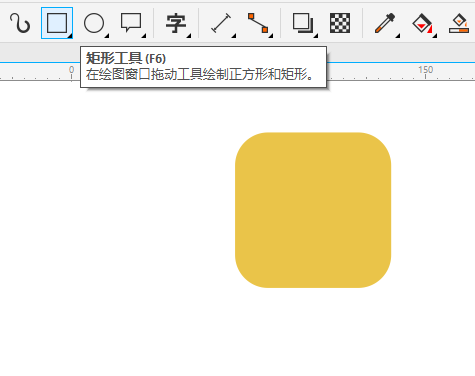Select the Color Eyedropper tool
Screen dimensions: 475x376
(x=385, y=23)
